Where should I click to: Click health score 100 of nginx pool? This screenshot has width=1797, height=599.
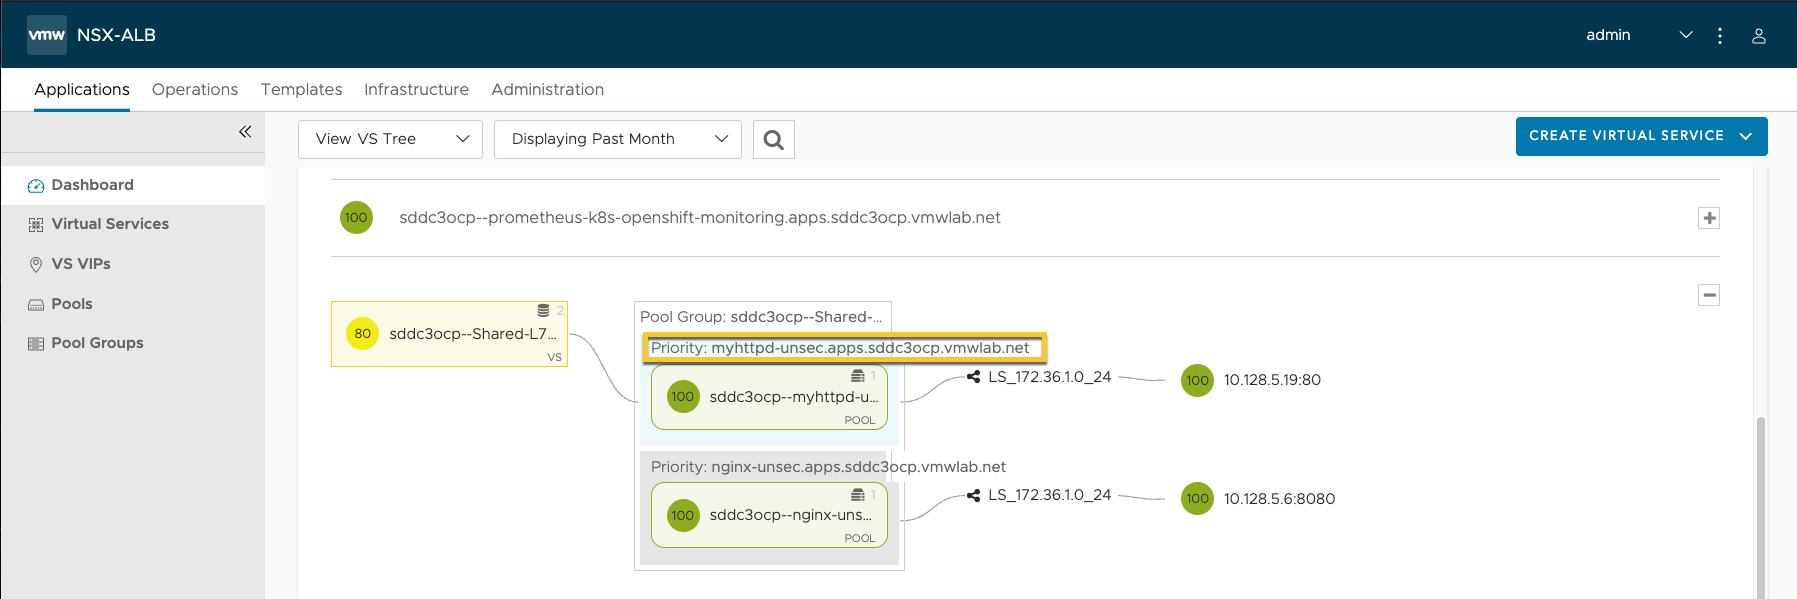click(683, 516)
